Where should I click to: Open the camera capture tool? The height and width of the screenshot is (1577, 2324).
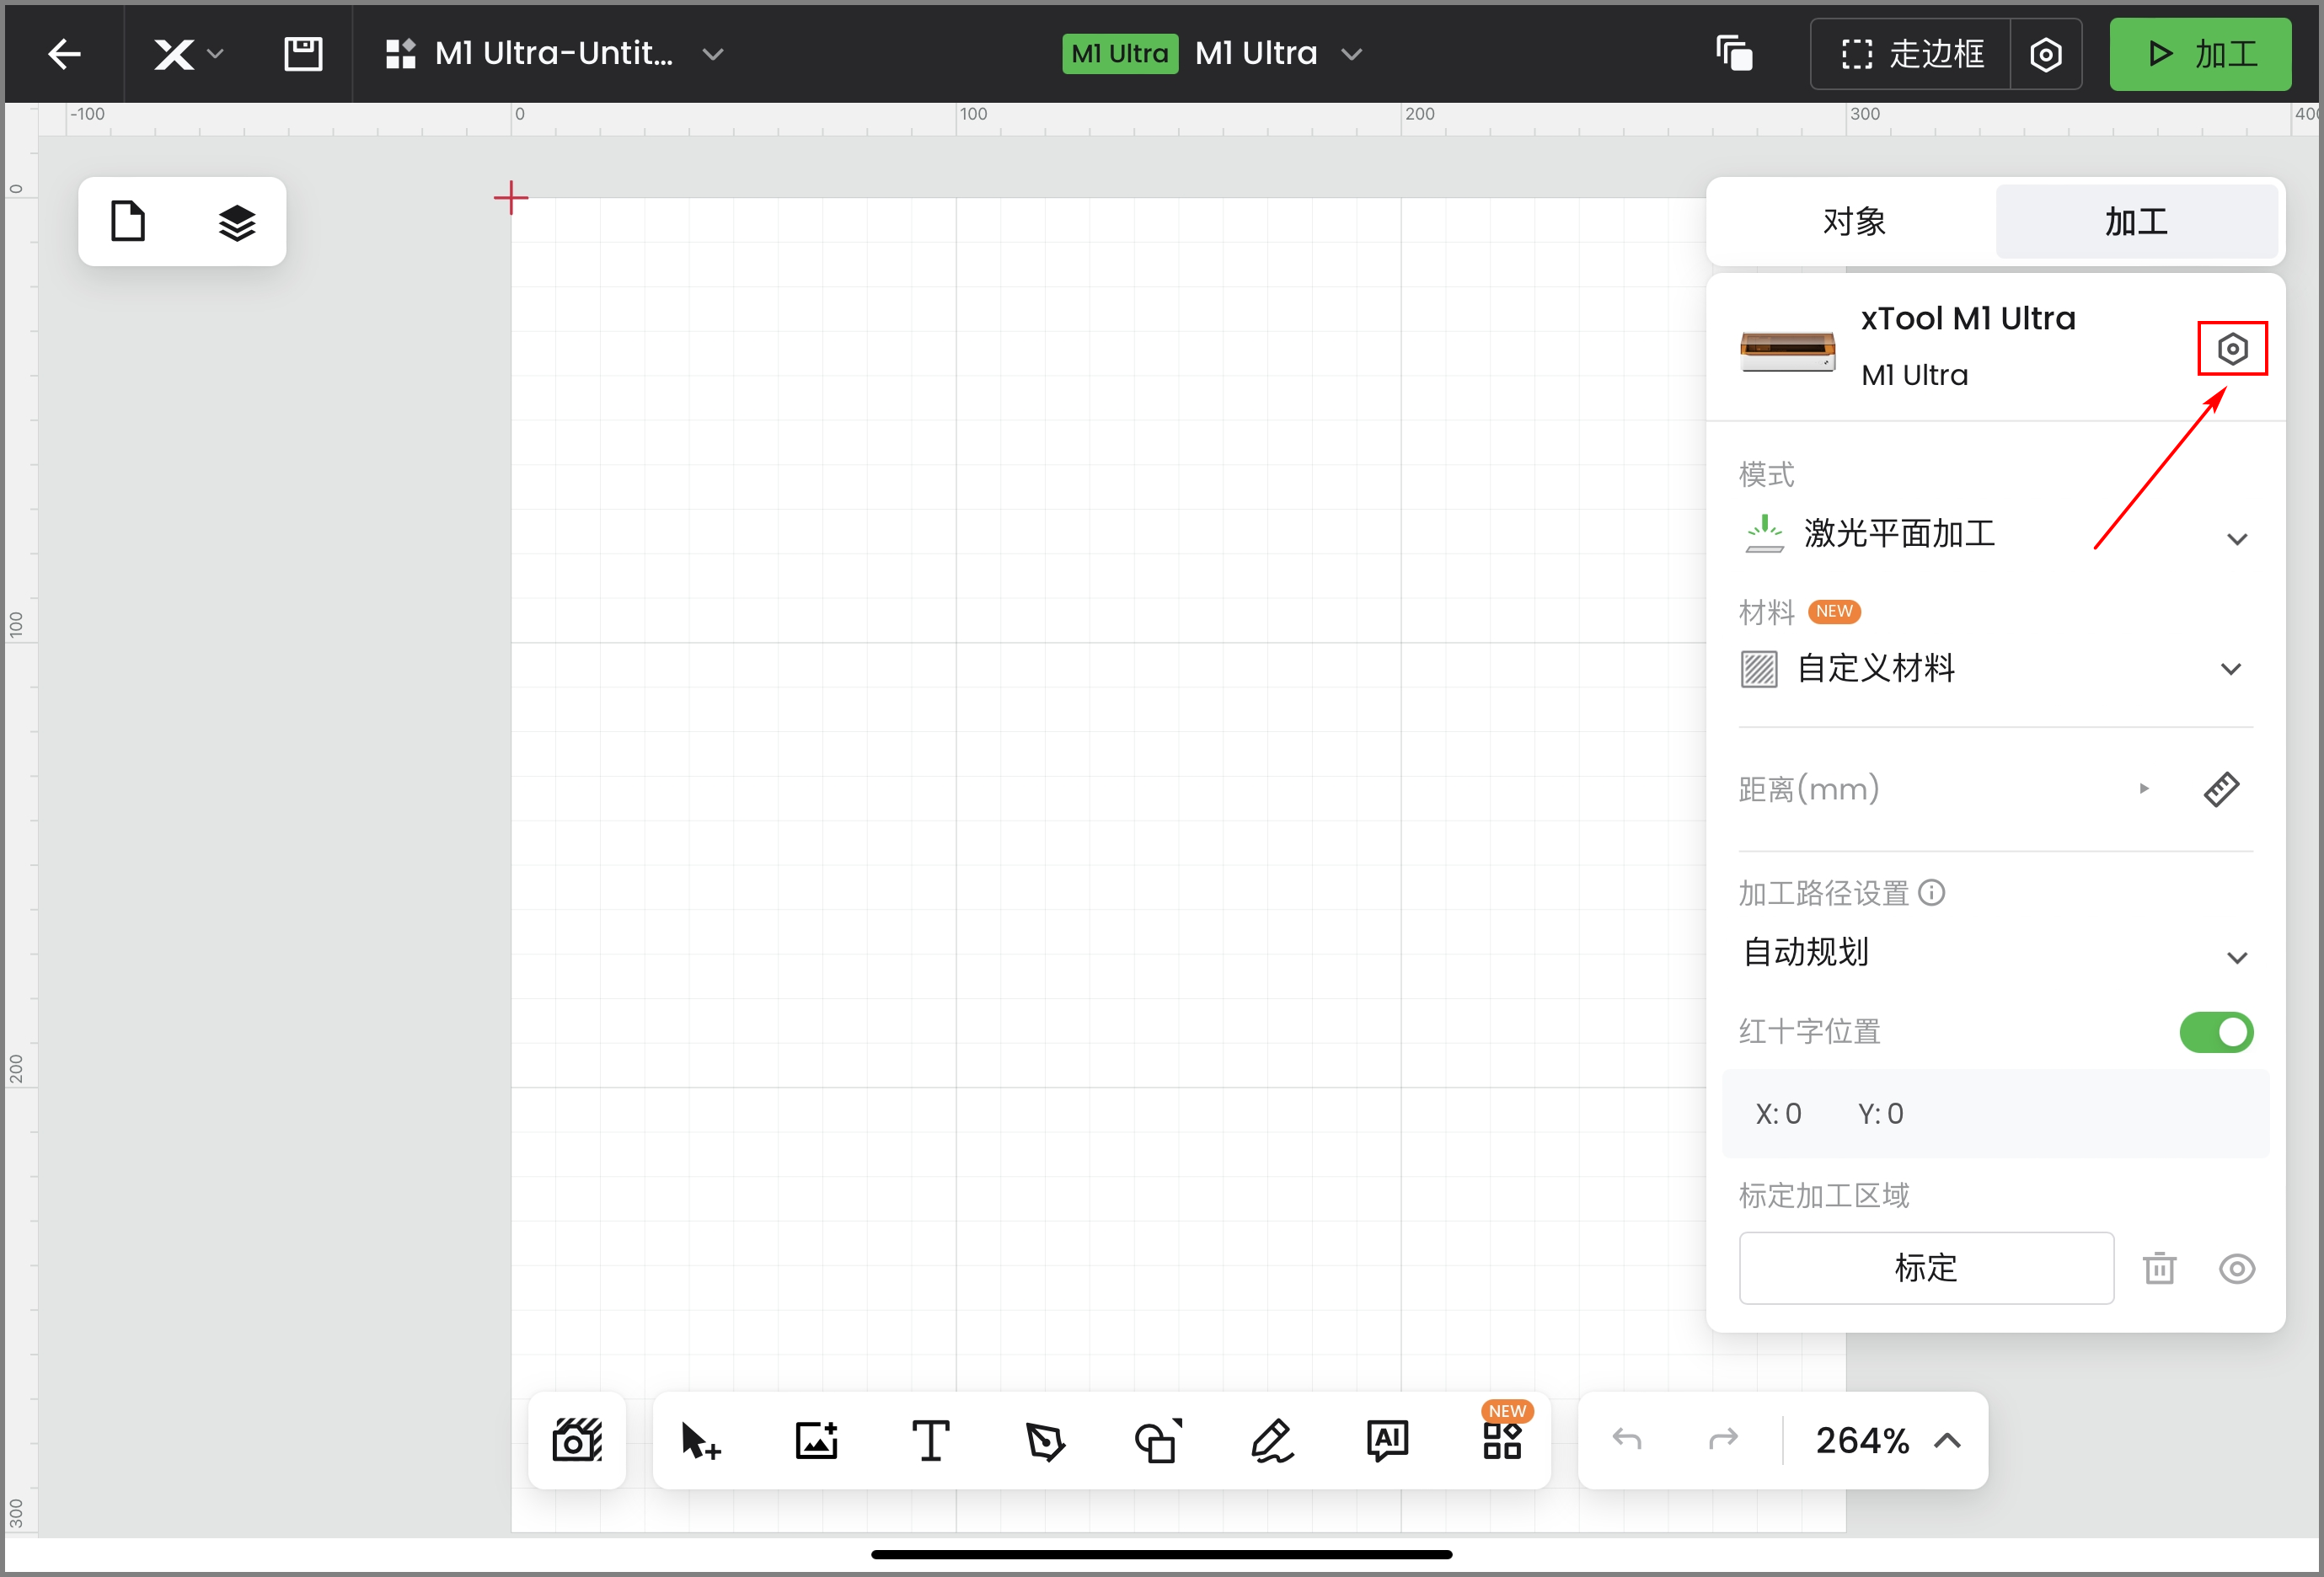point(577,1440)
